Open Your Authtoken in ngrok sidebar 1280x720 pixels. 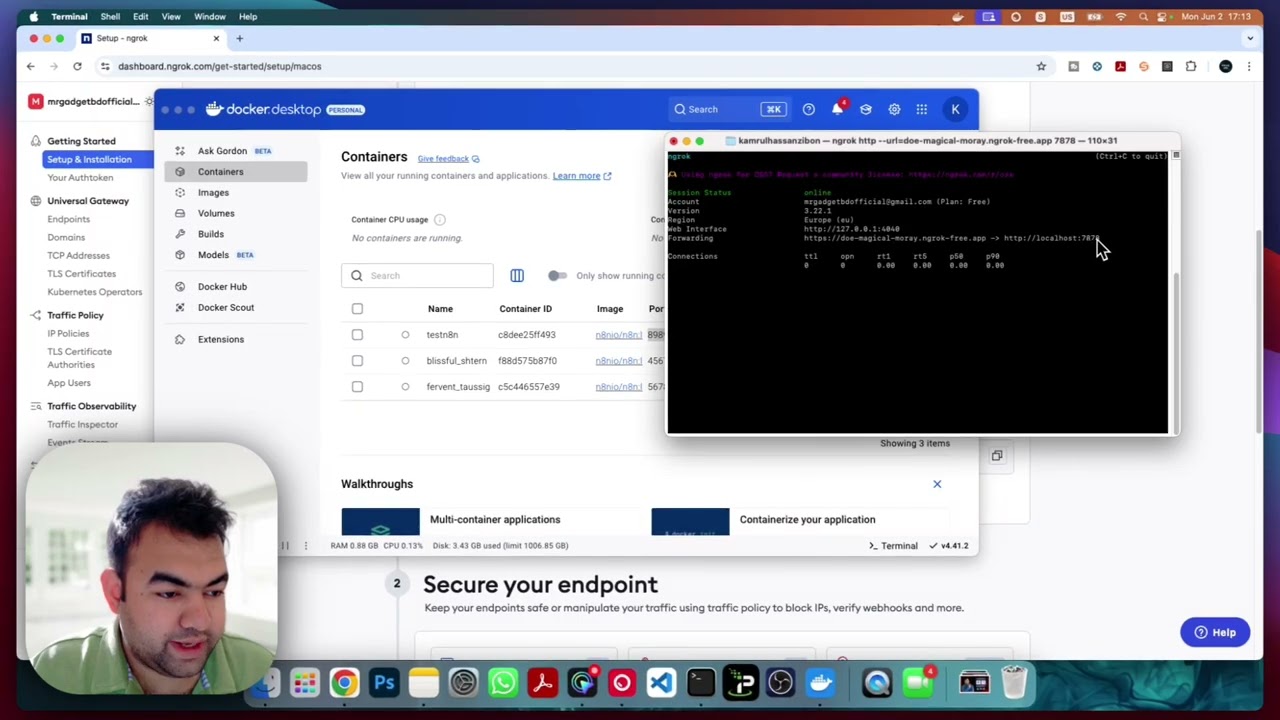tap(80, 178)
